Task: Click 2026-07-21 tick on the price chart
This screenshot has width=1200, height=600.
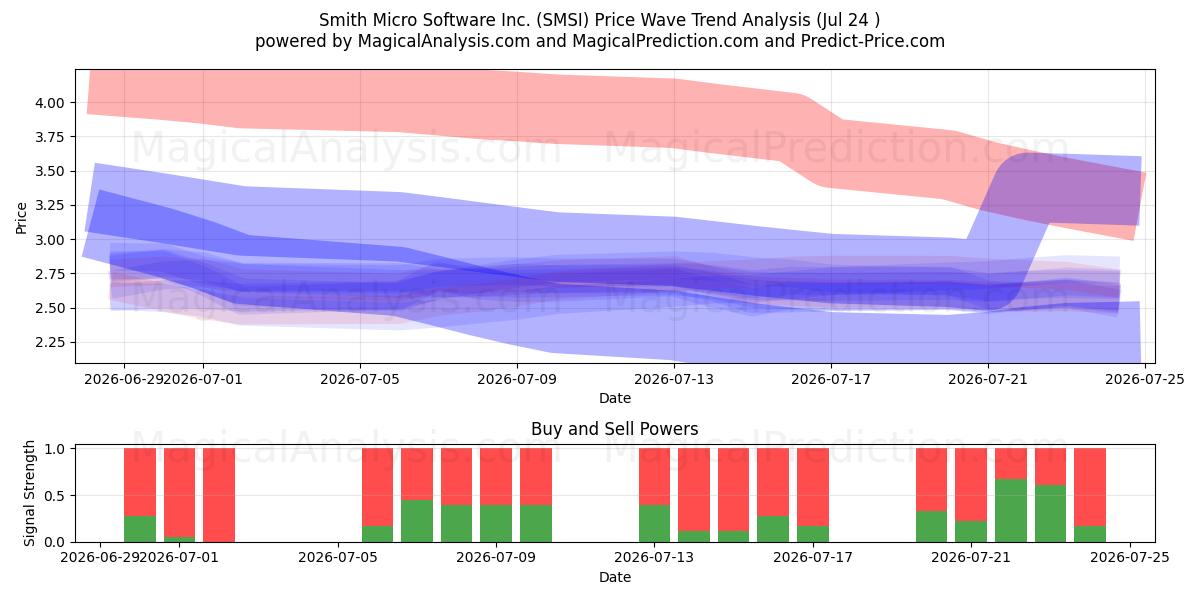Action: click(x=988, y=379)
